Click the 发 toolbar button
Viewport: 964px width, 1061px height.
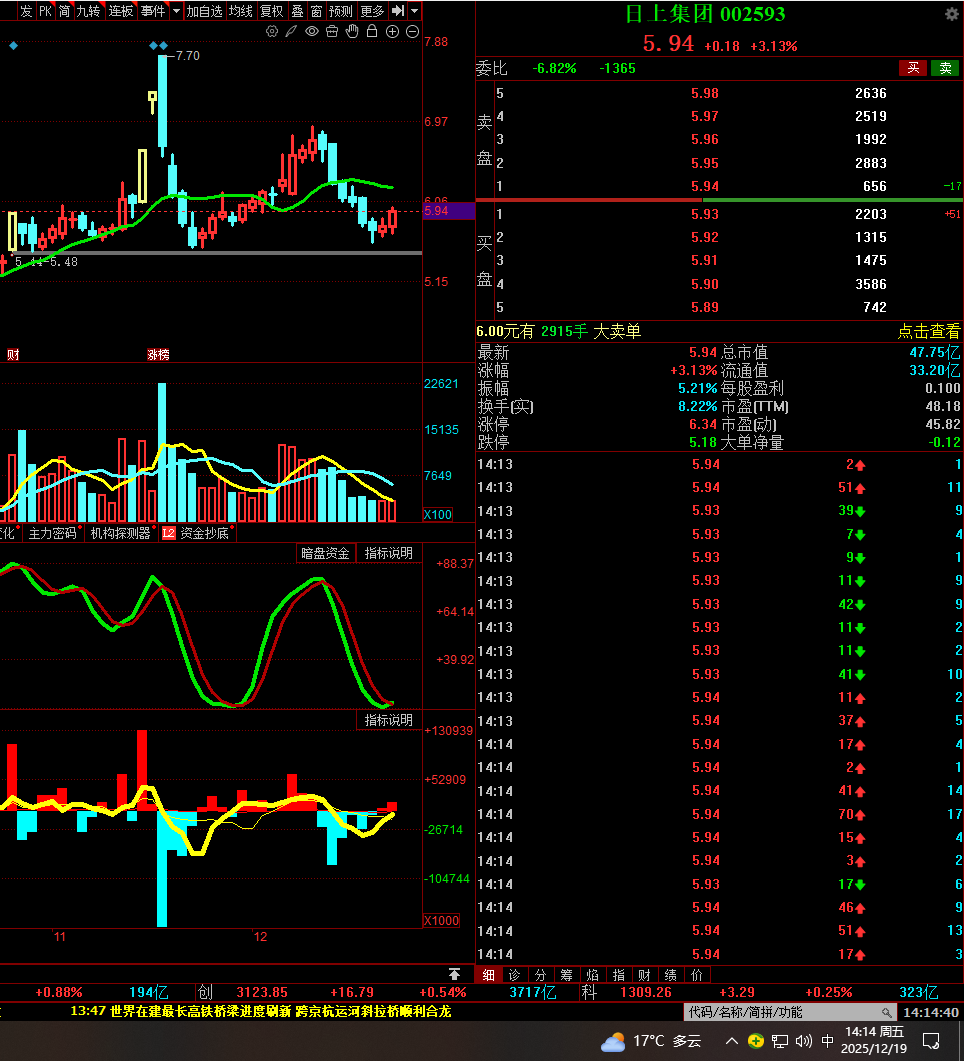tap(26, 11)
